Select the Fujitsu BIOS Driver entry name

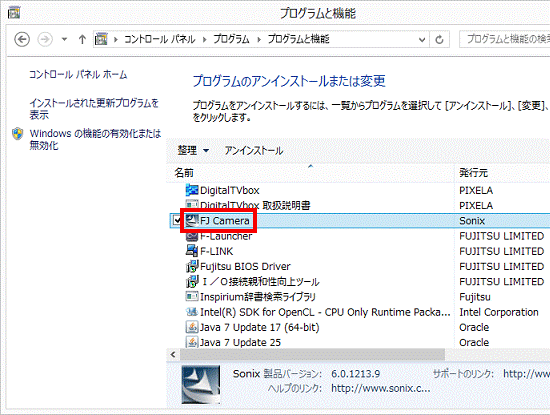click(x=245, y=267)
